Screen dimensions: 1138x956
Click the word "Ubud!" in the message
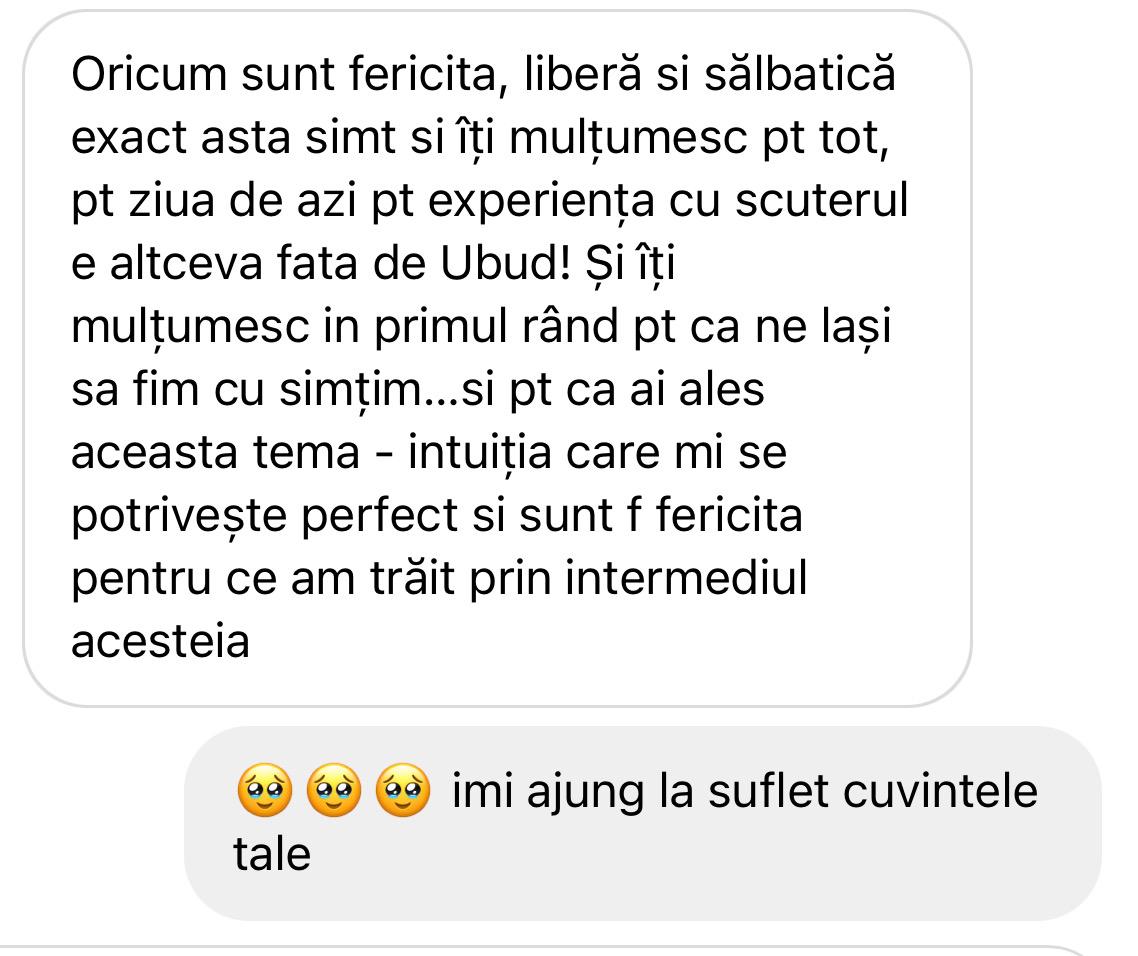click(x=505, y=263)
